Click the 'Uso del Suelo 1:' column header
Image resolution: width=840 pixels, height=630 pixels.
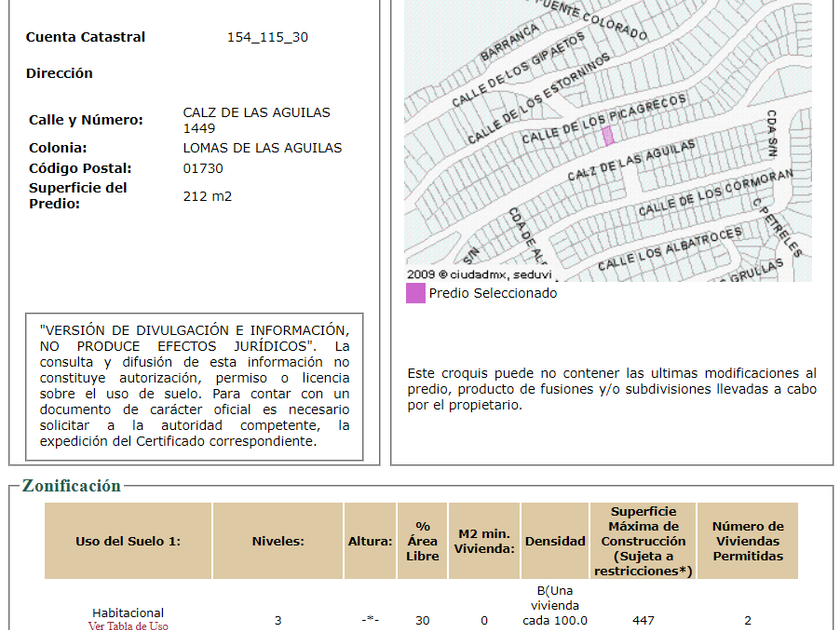[x=128, y=541]
